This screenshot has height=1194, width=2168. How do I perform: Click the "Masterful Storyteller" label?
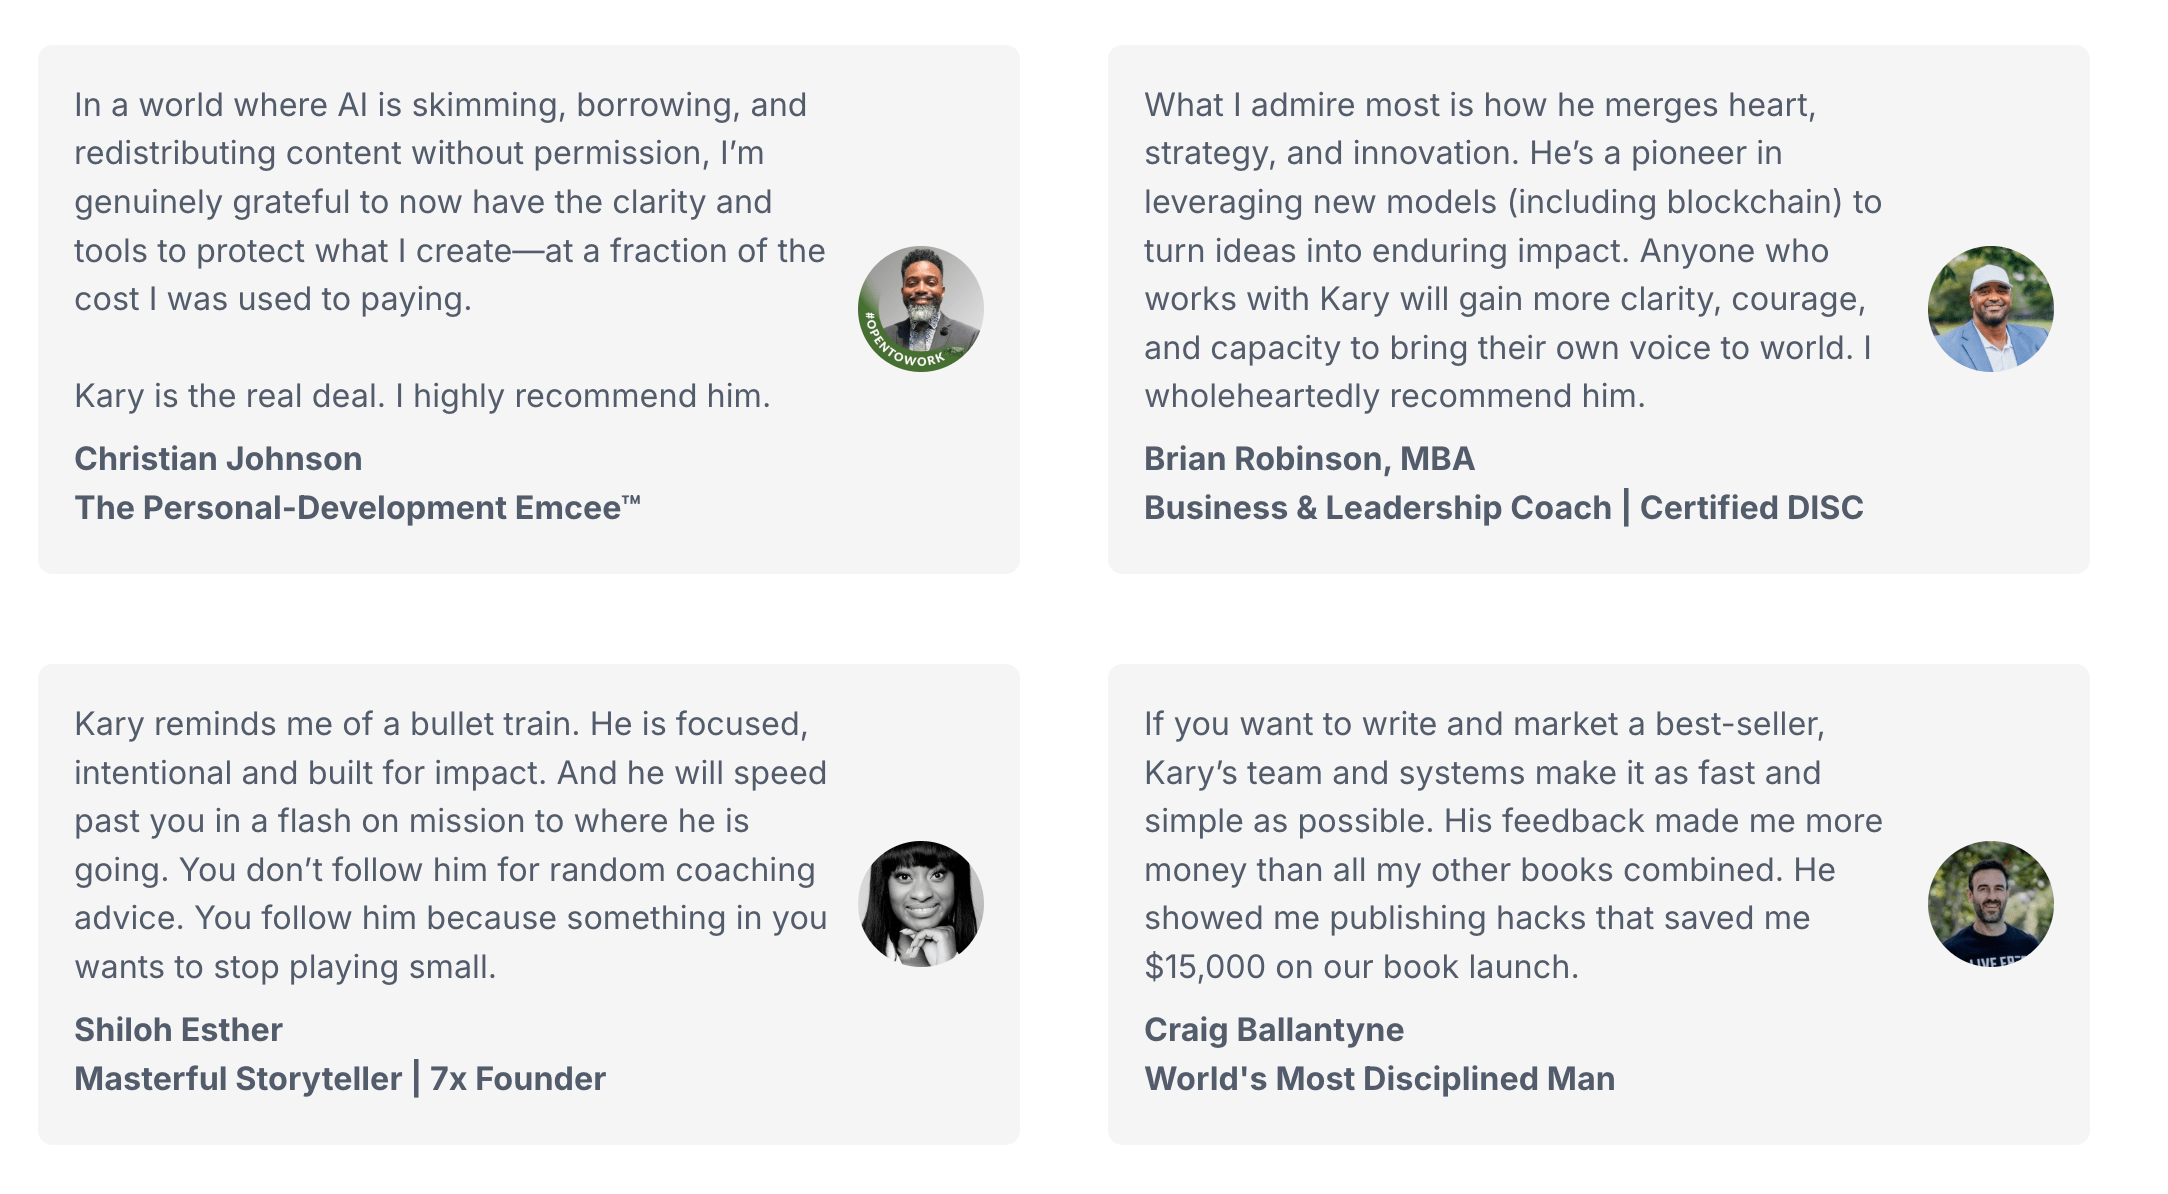point(238,1079)
